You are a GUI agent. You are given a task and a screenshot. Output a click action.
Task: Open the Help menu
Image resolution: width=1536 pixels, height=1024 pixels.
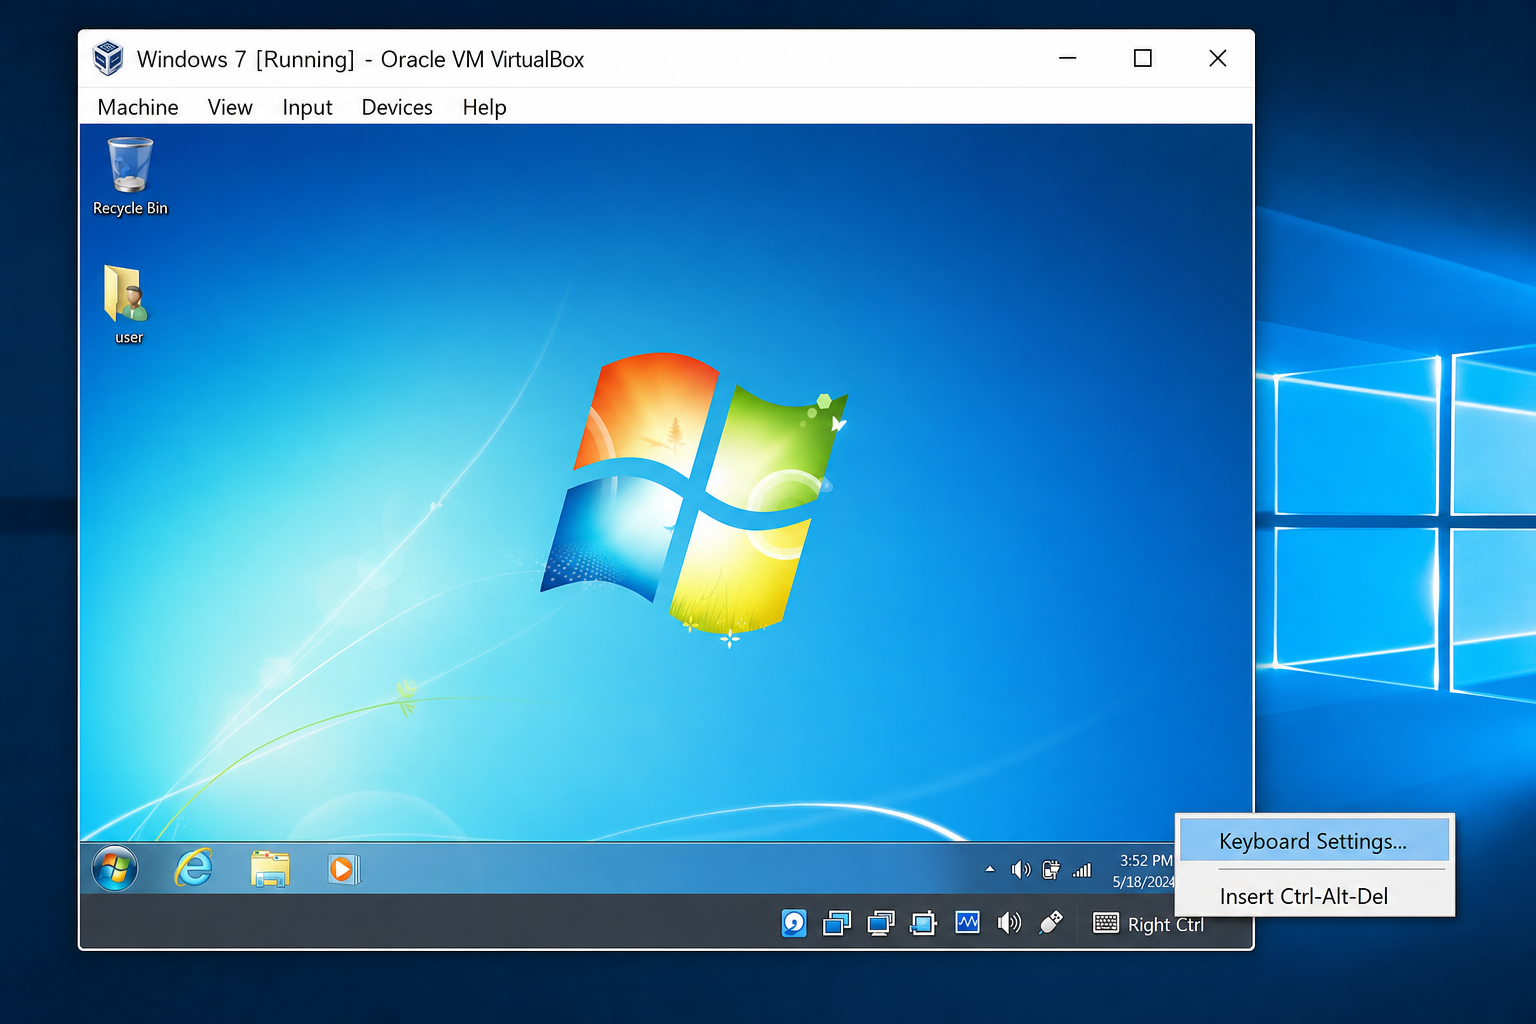tap(484, 107)
